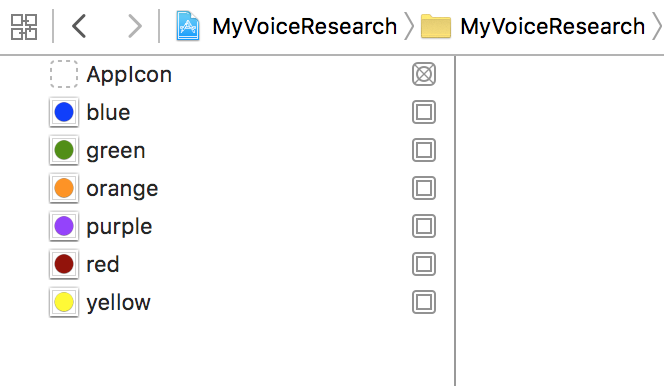Click the square icon next to blue
Image resolution: width=664 pixels, height=386 pixels.
[x=424, y=112]
